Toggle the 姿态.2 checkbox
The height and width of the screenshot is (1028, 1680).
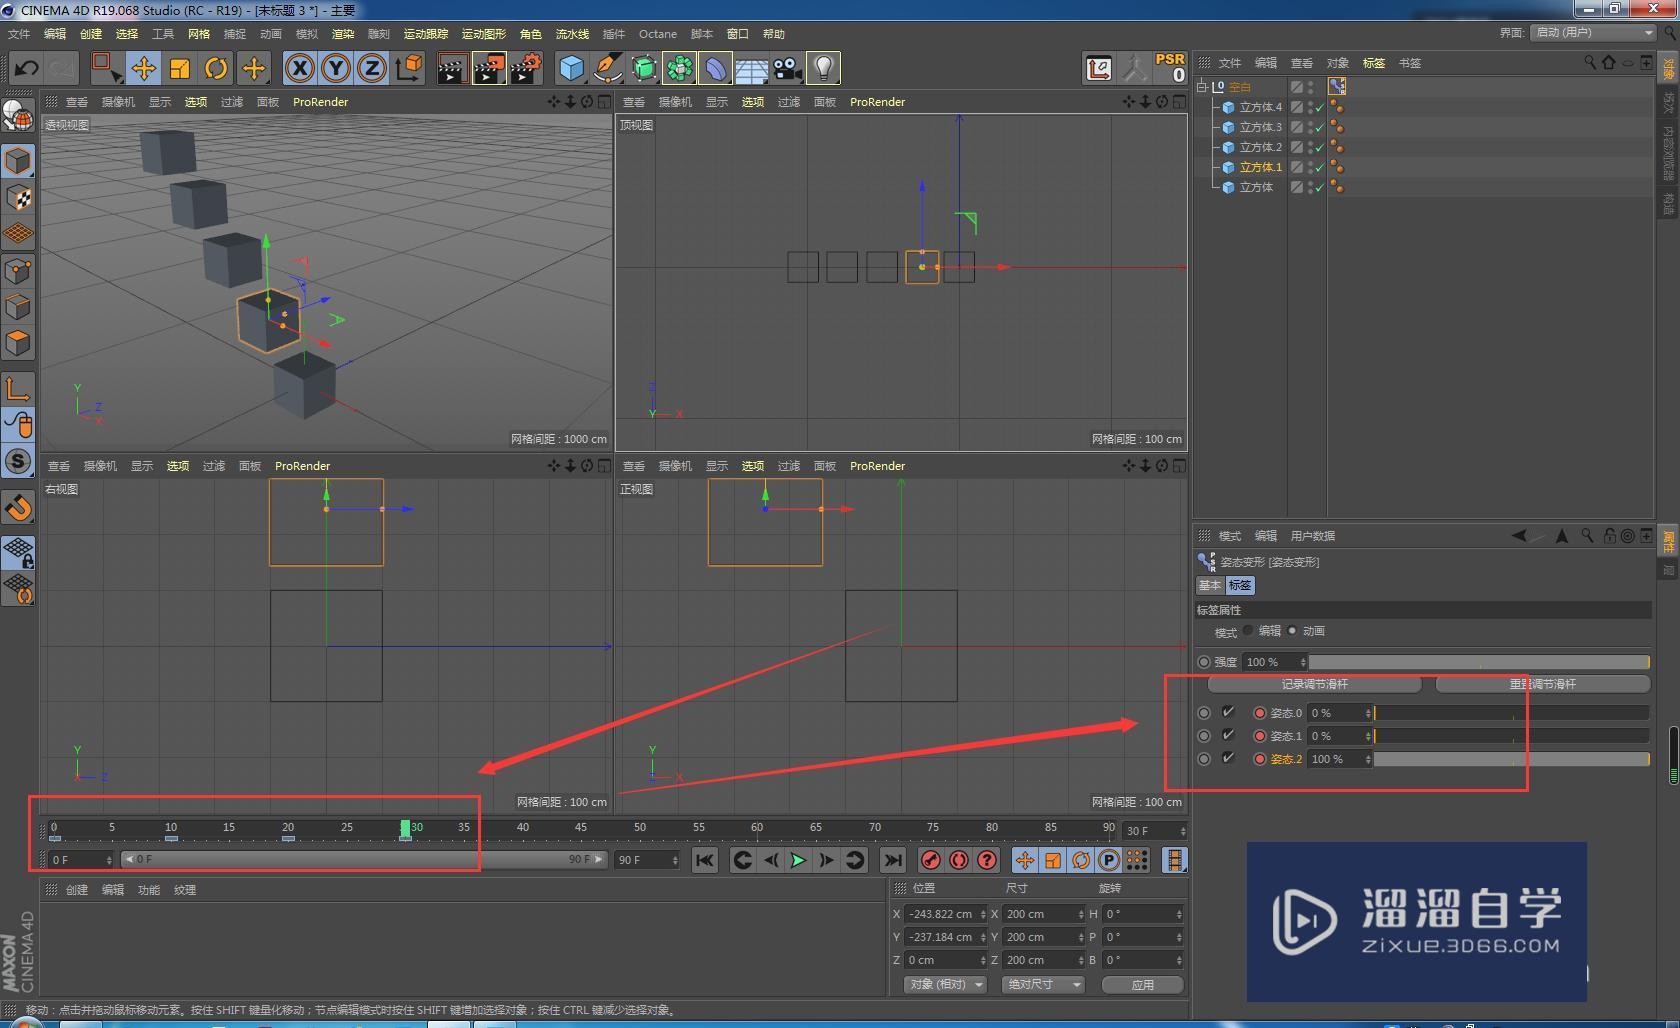point(1228,758)
